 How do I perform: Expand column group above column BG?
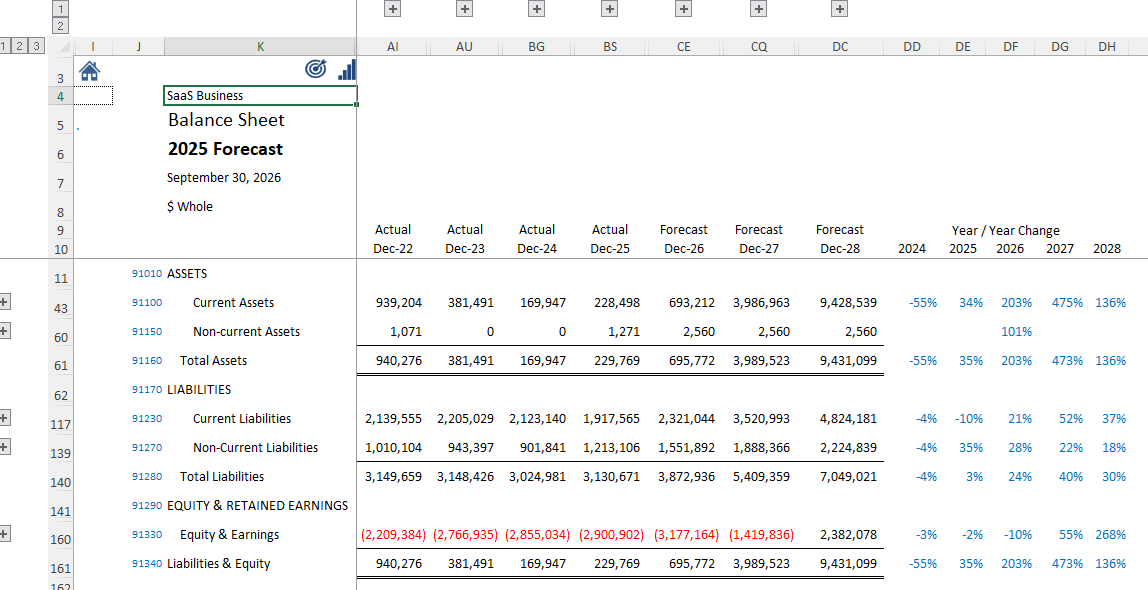(537, 9)
